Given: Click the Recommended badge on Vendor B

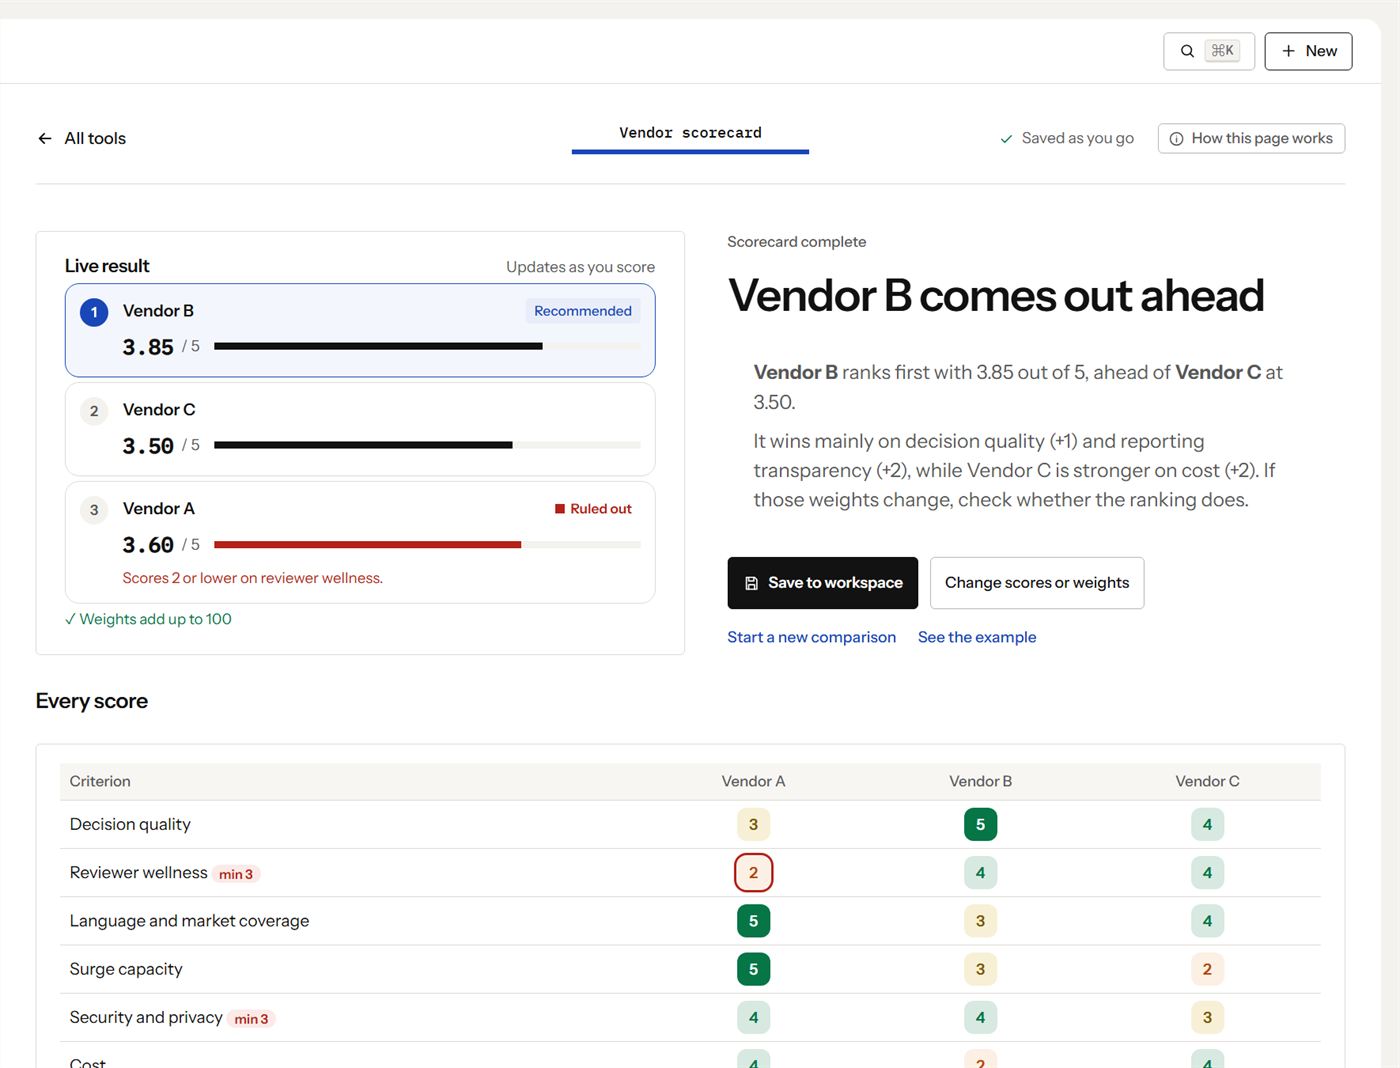Looking at the screenshot, I should pyautogui.click(x=583, y=311).
